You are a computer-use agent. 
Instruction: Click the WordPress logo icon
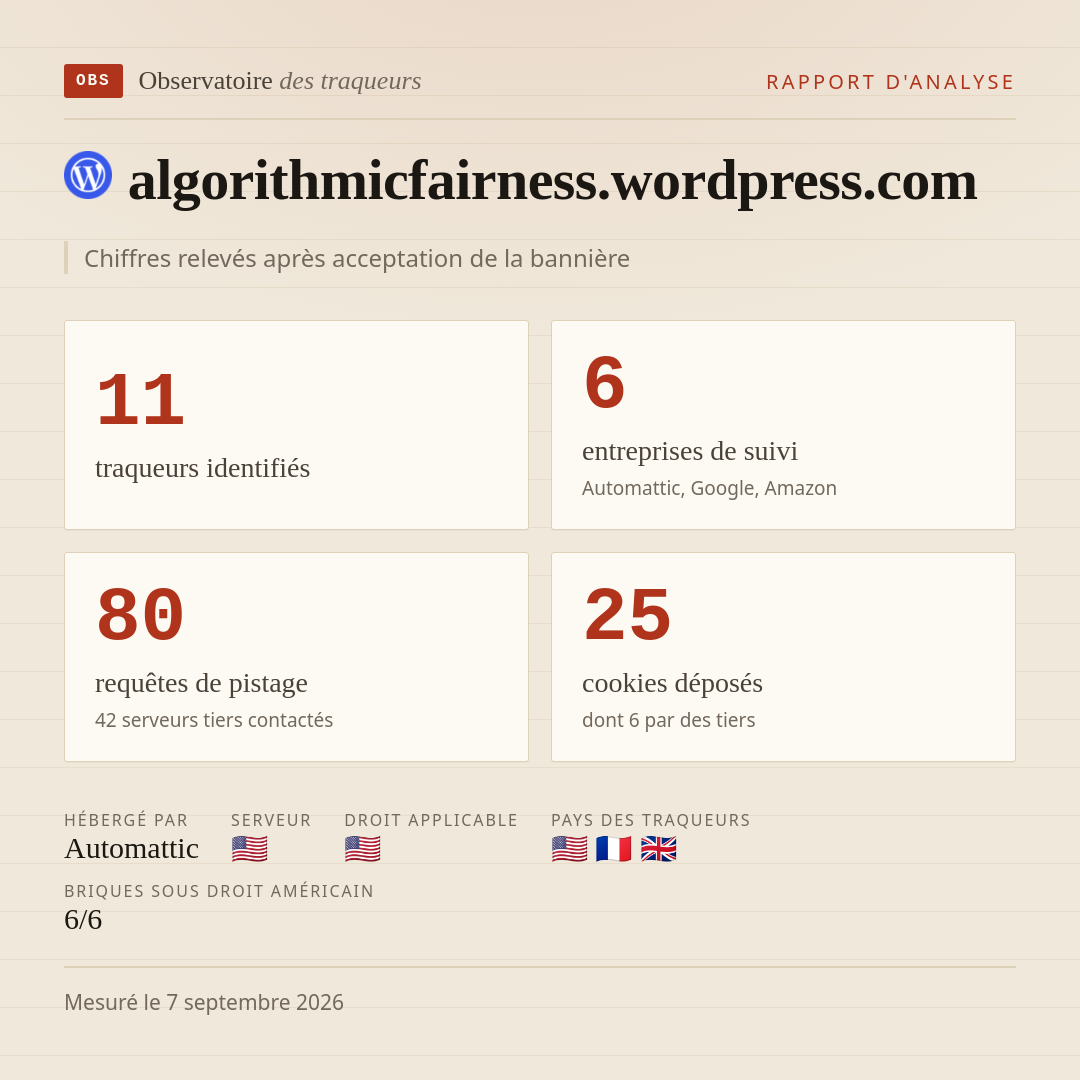88,175
